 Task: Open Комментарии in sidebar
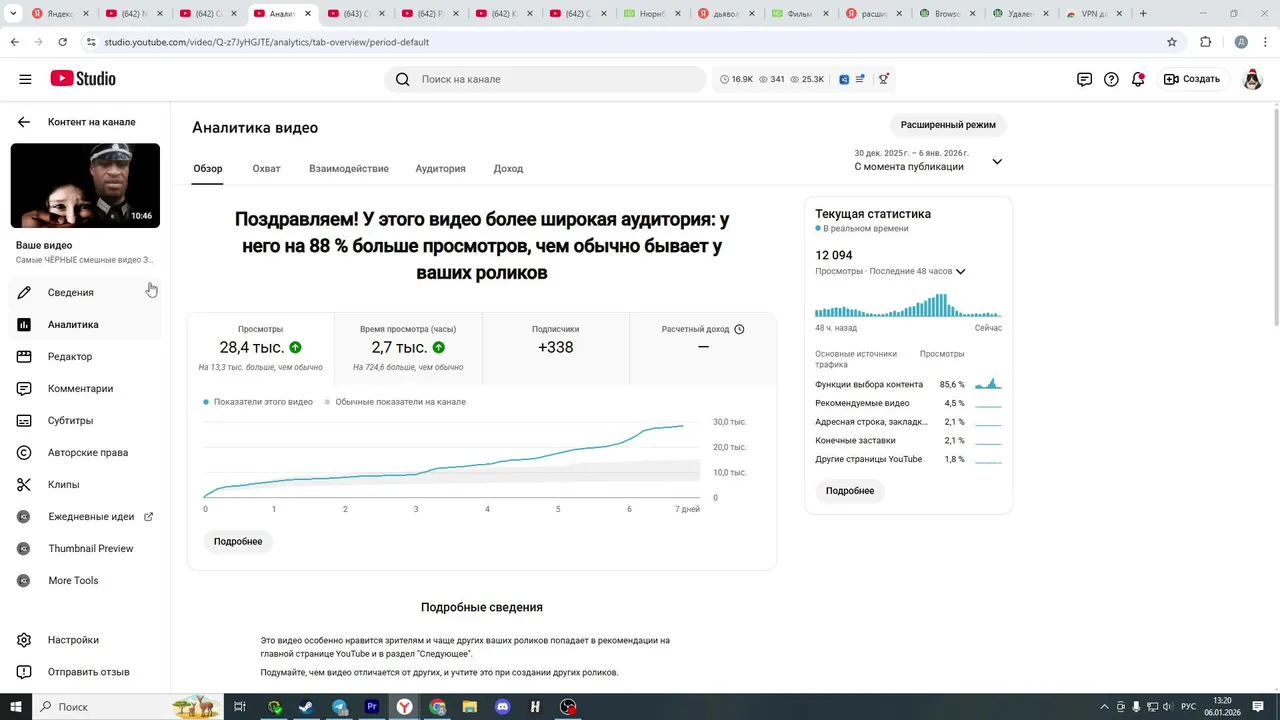click(x=85, y=388)
